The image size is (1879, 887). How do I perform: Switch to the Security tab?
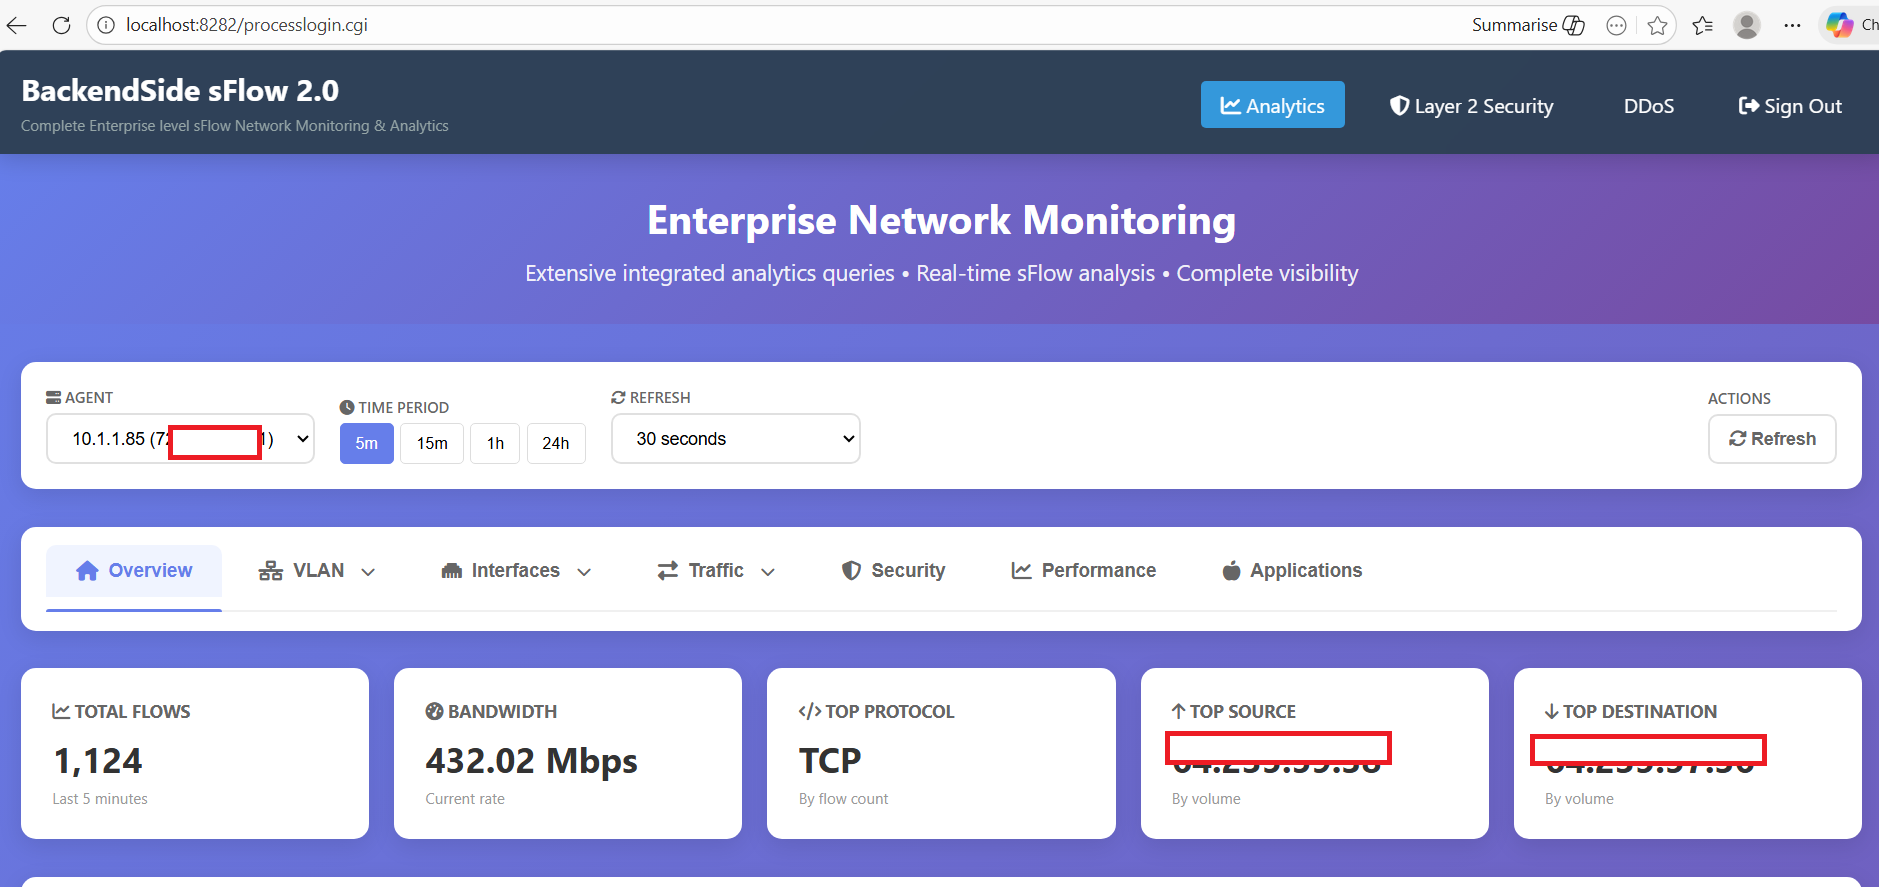(x=893, y=571)
